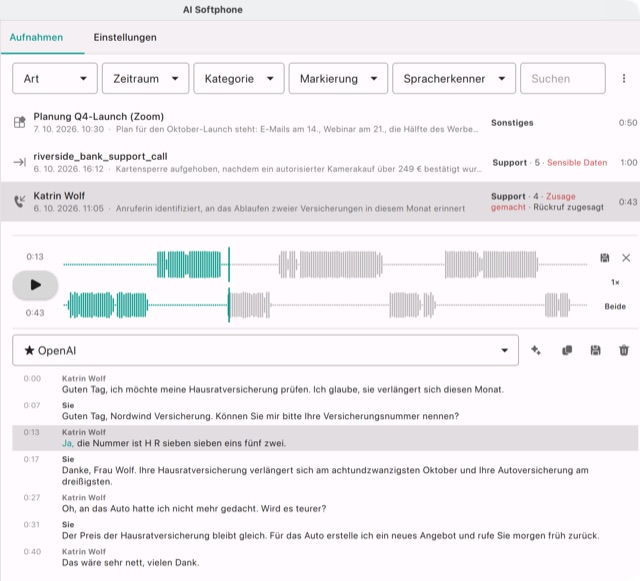The width and height of the screenshot is (640, 581).
Task: Click the Suchen search field
Action: [x=562, y=78]
